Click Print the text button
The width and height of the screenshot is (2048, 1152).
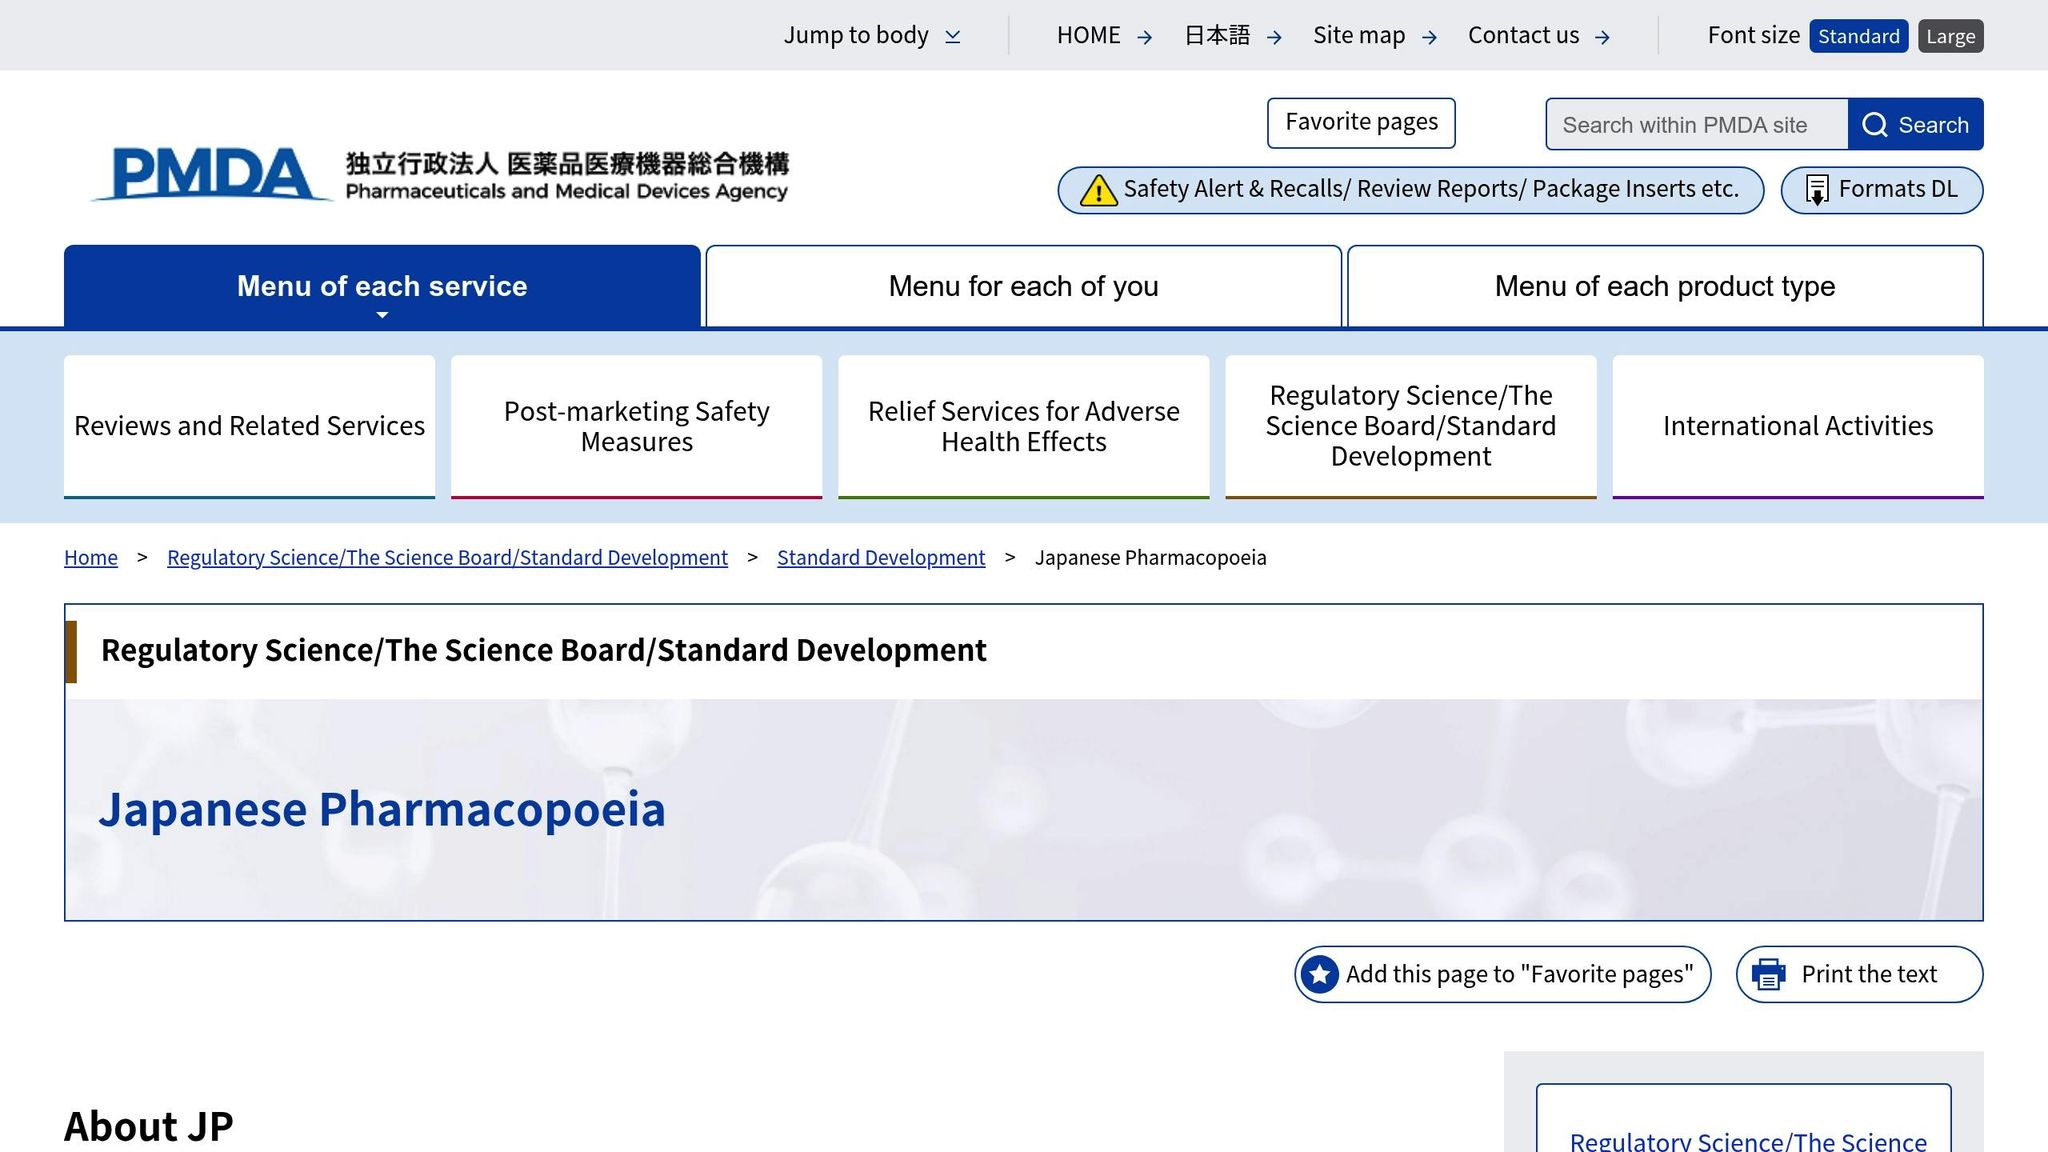pyautogui.click(x=1859, y=974)
